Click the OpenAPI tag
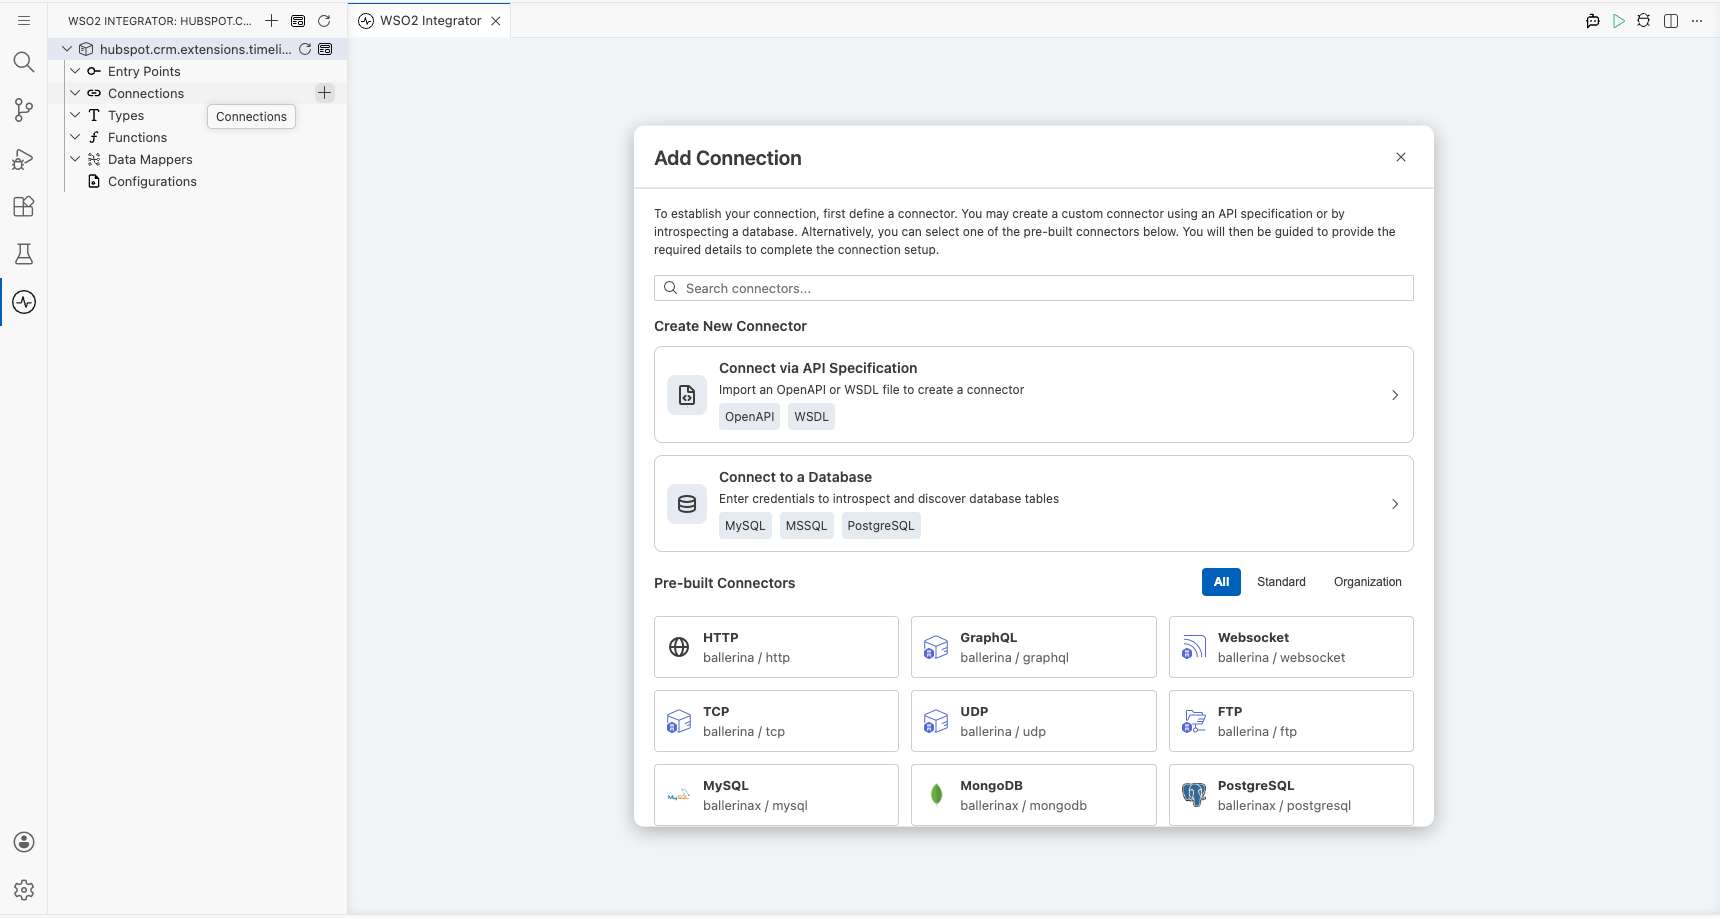The image size is (1720, 918). coord(750,417)
